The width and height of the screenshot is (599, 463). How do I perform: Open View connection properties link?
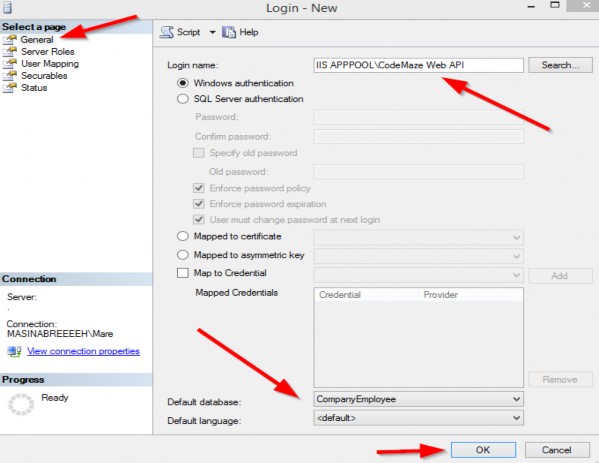pyautogui.click(x=83, y=351)
